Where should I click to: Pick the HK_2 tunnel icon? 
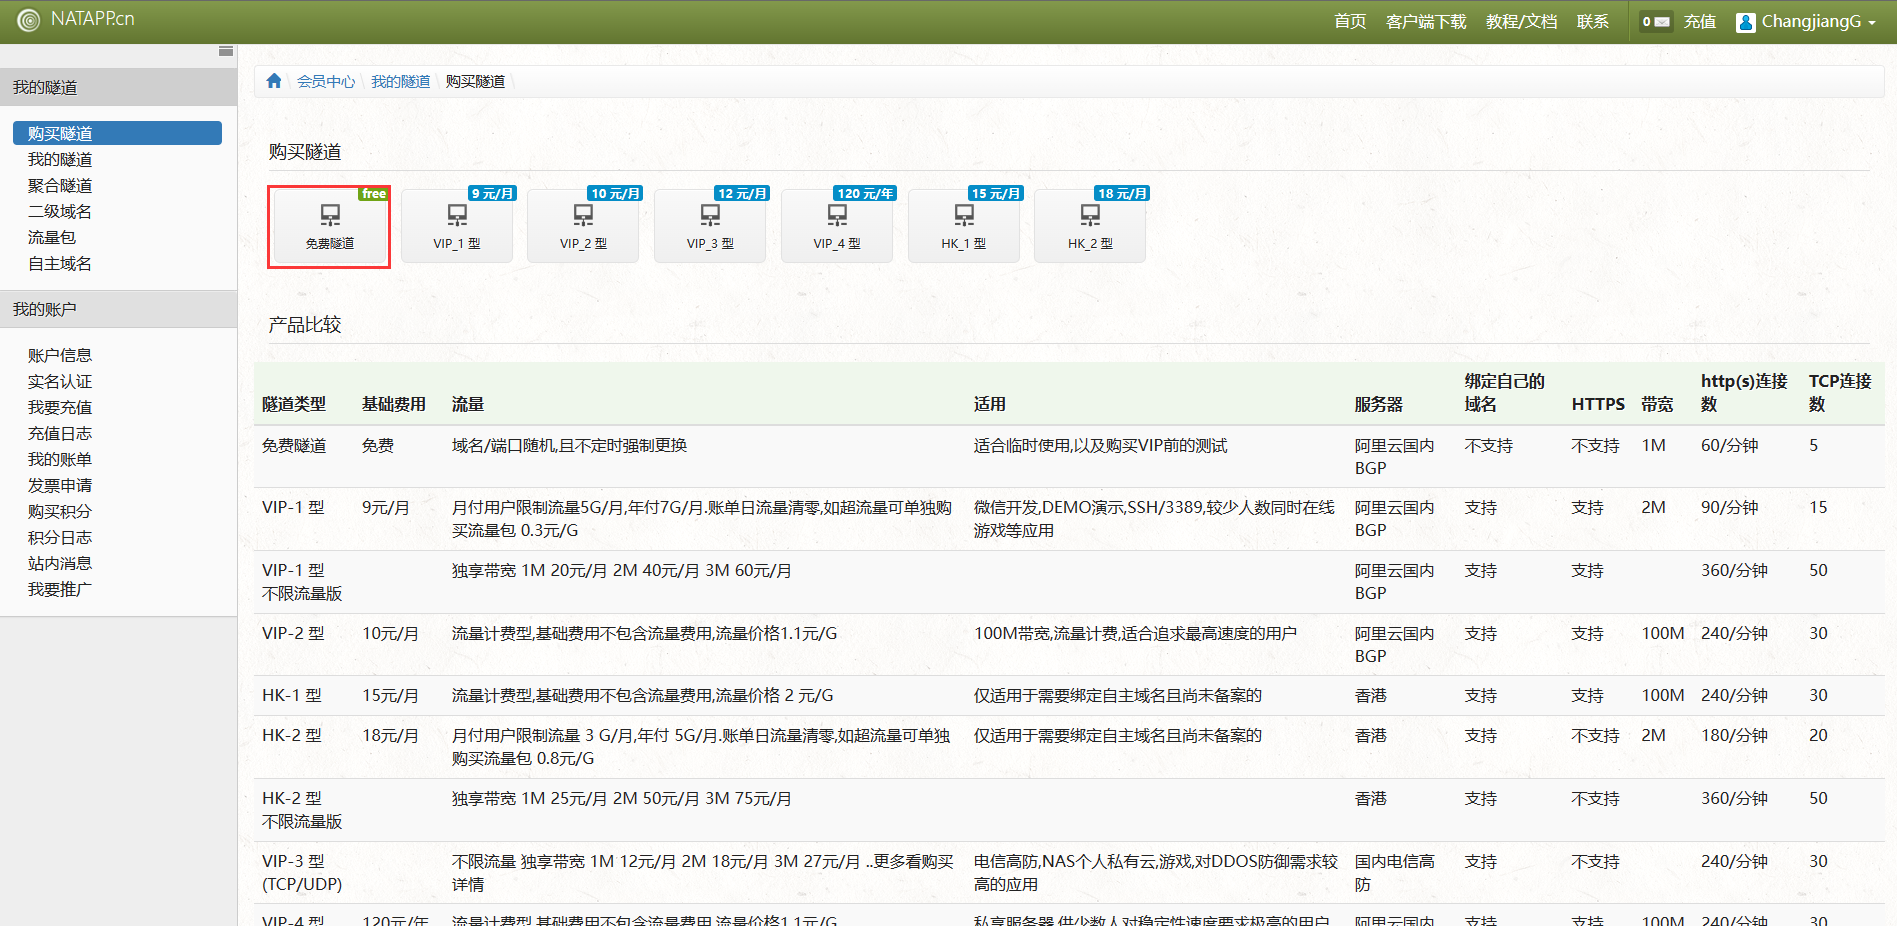(1090, 215)
